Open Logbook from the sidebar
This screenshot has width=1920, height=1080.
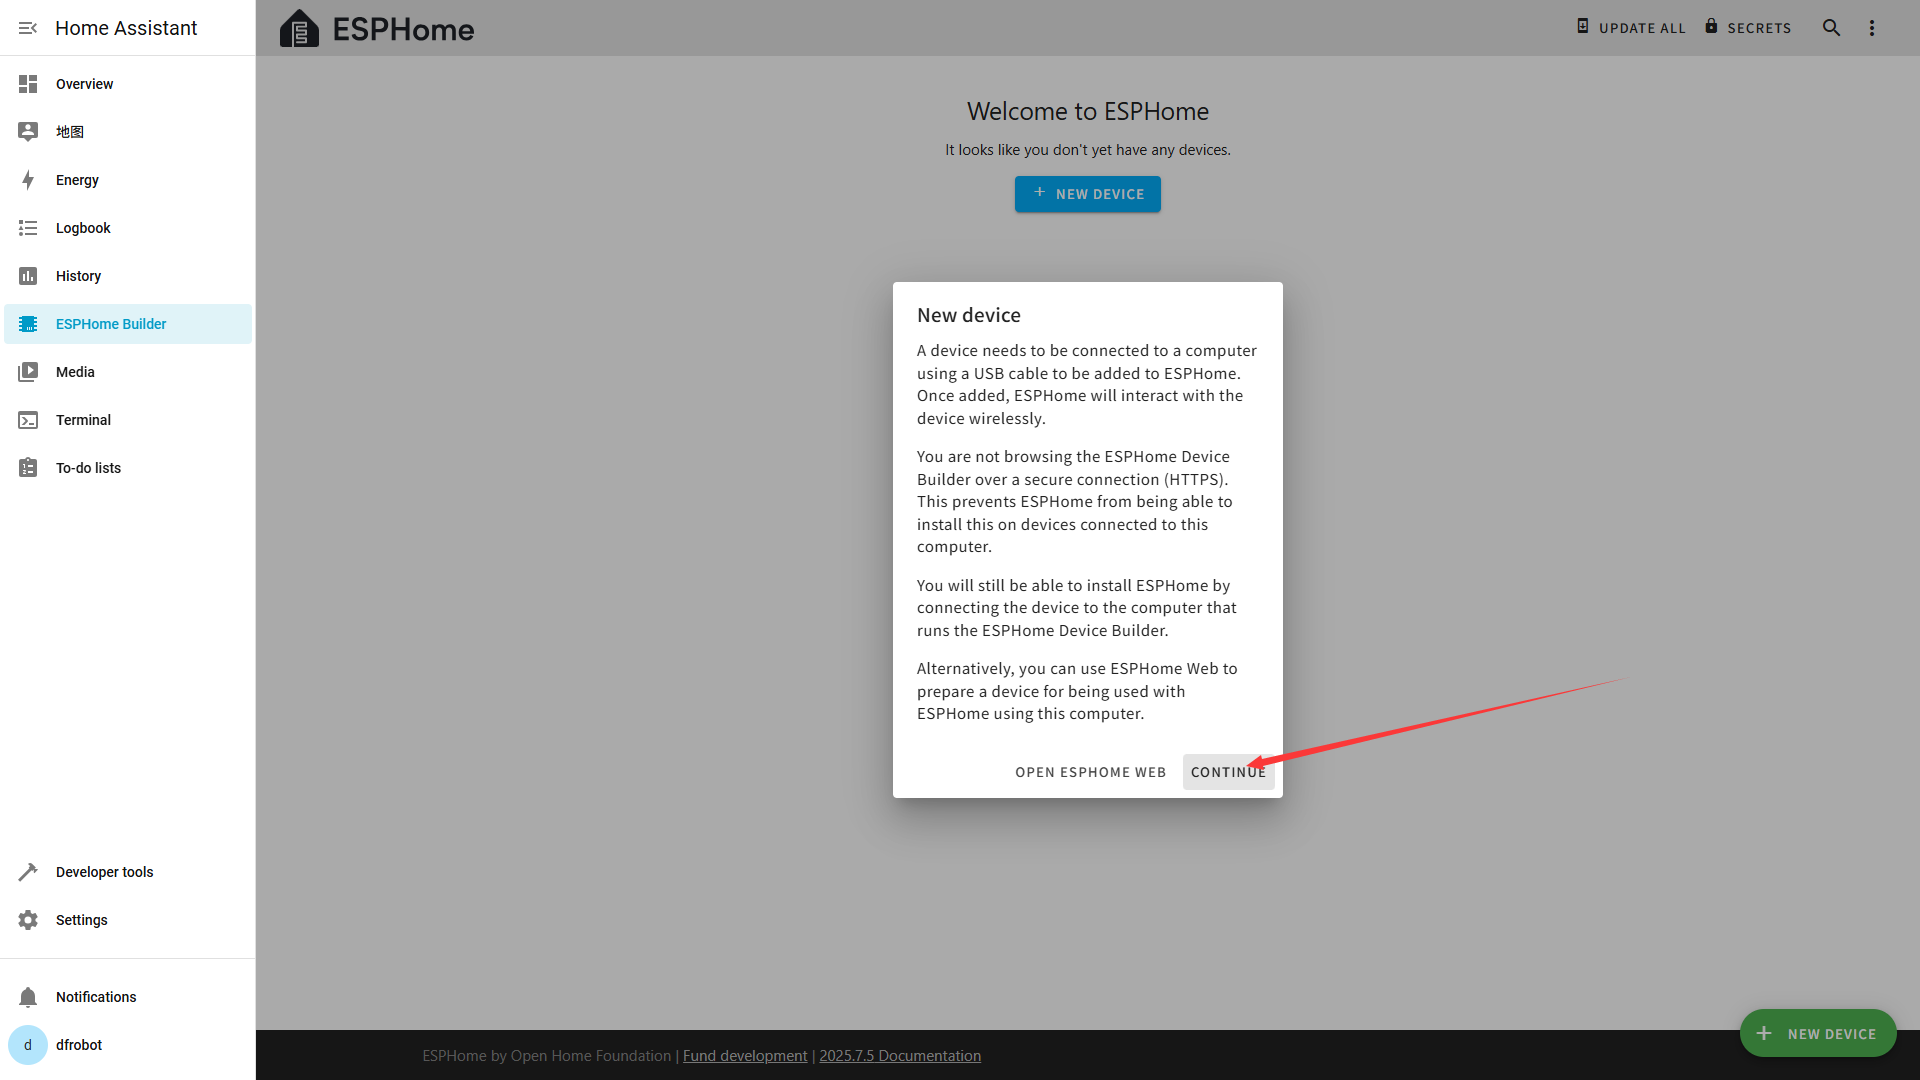tap(83, 228)
